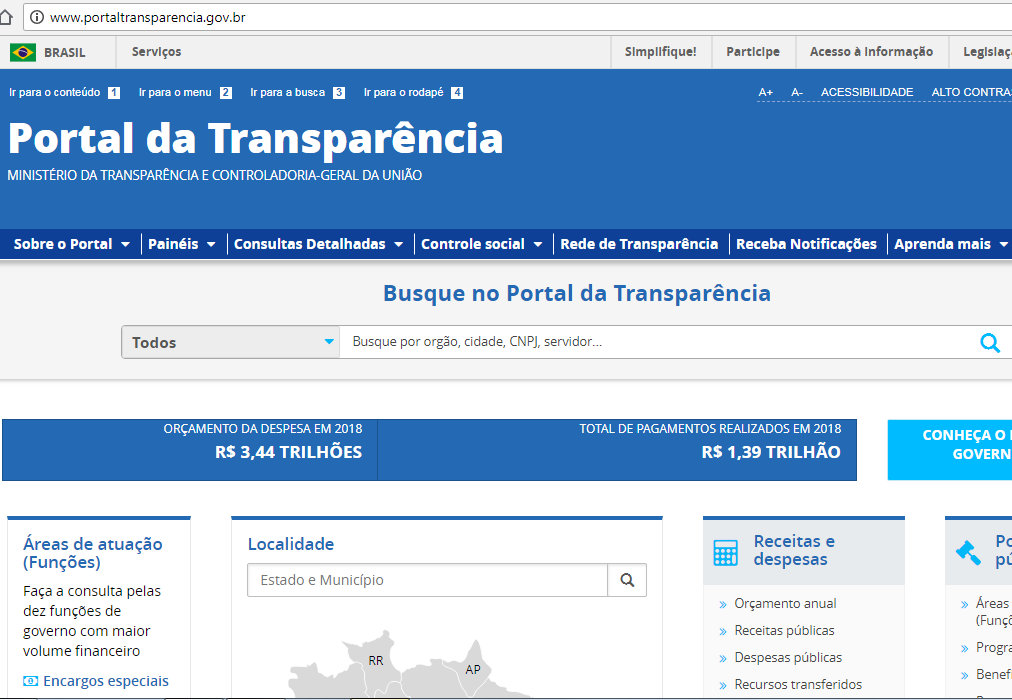The height and width of the screenshot is (700, 1012).
Task: Click the browser home icon
Action: [x=6, y=17]
